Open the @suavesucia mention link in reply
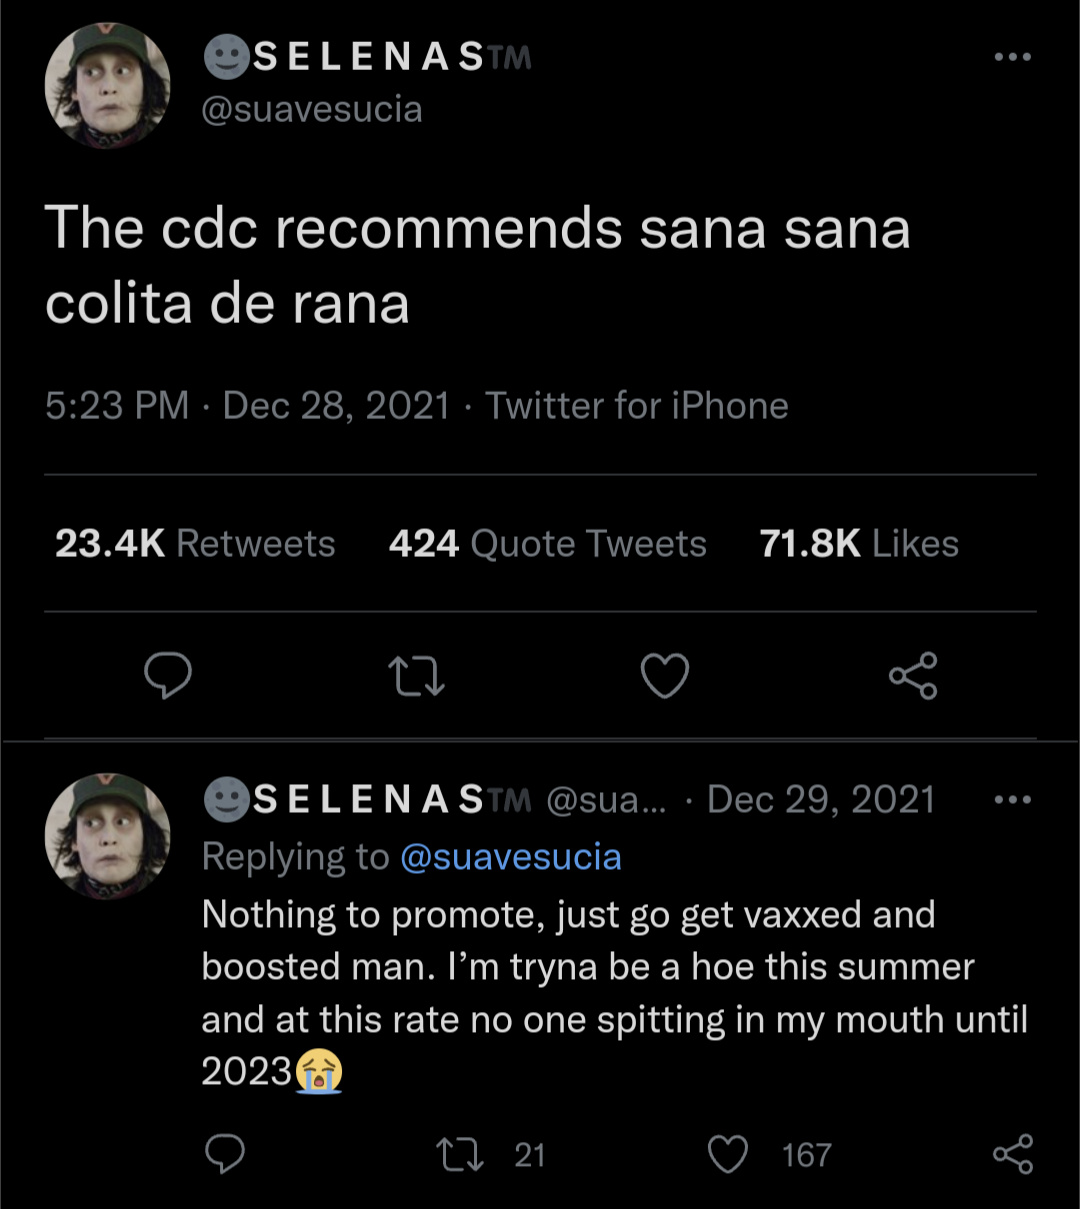 [511, 857]
